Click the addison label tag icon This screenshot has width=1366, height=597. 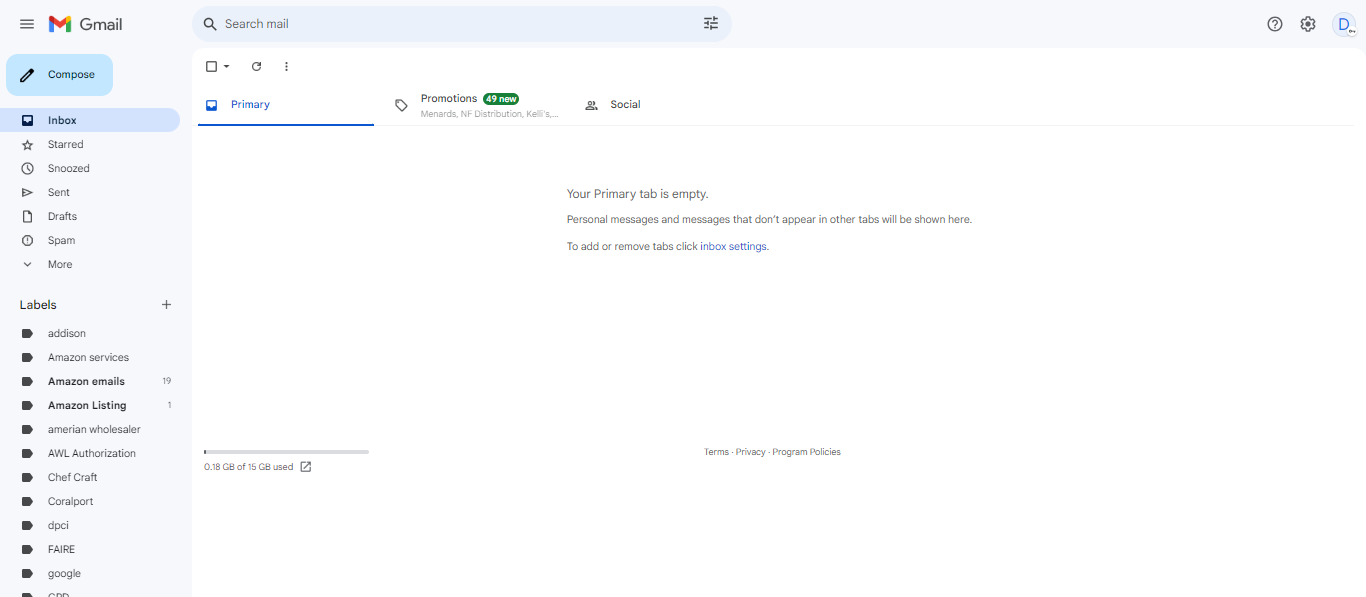tap(28, 334)
